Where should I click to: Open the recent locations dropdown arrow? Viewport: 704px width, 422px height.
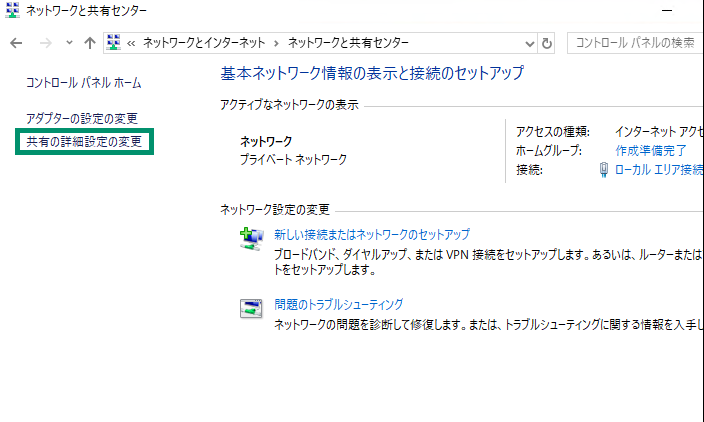click(x=69, y=43)
